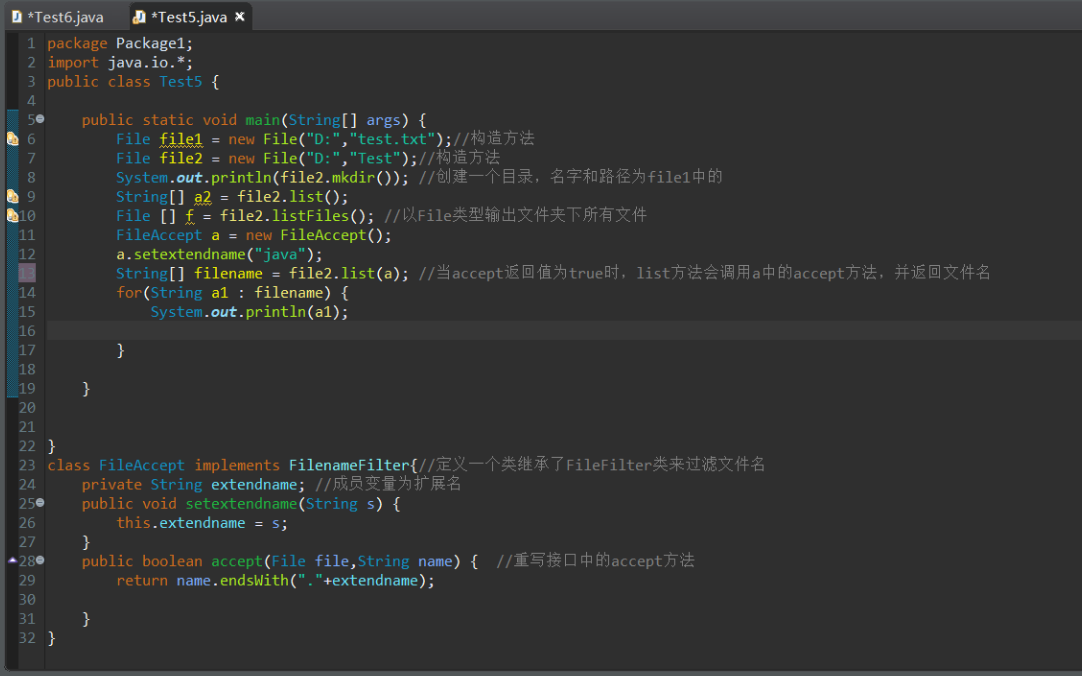1082x676 pixels.
Task: Close the Test5.java tab
Action: point(240,17)
